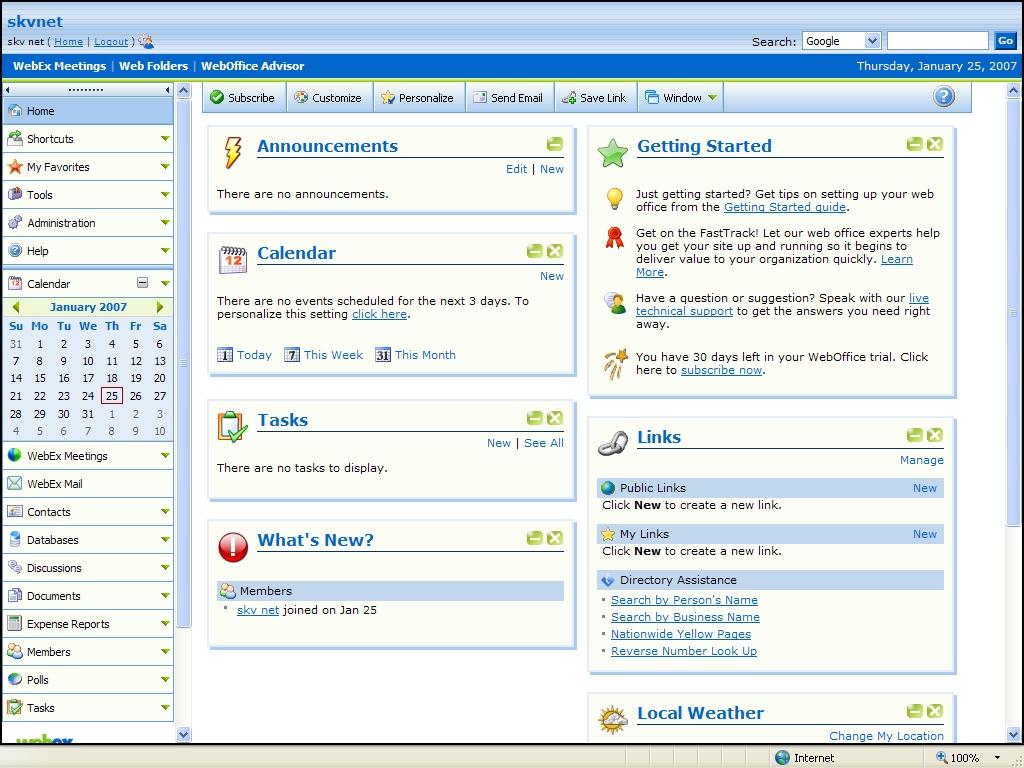Expand the Shortcuts sidebar menu
1024x768 pixels.
point(165,138)
